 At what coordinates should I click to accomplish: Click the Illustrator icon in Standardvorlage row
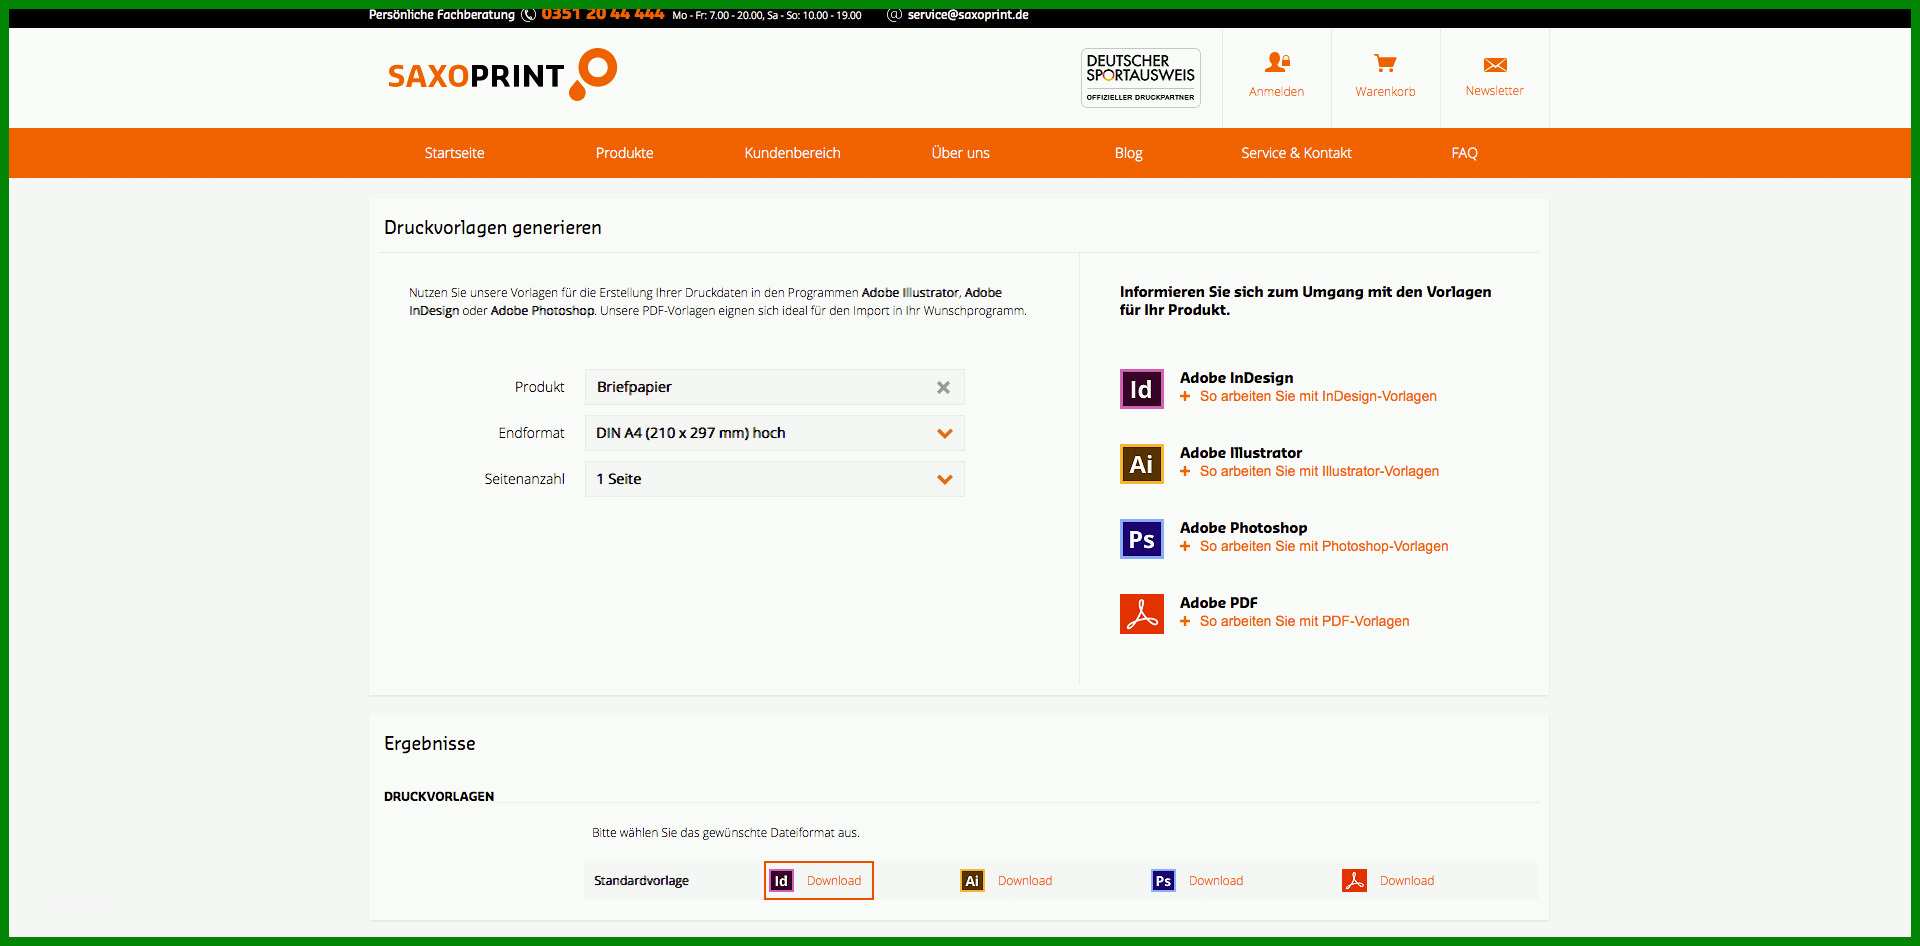point(972,881)
